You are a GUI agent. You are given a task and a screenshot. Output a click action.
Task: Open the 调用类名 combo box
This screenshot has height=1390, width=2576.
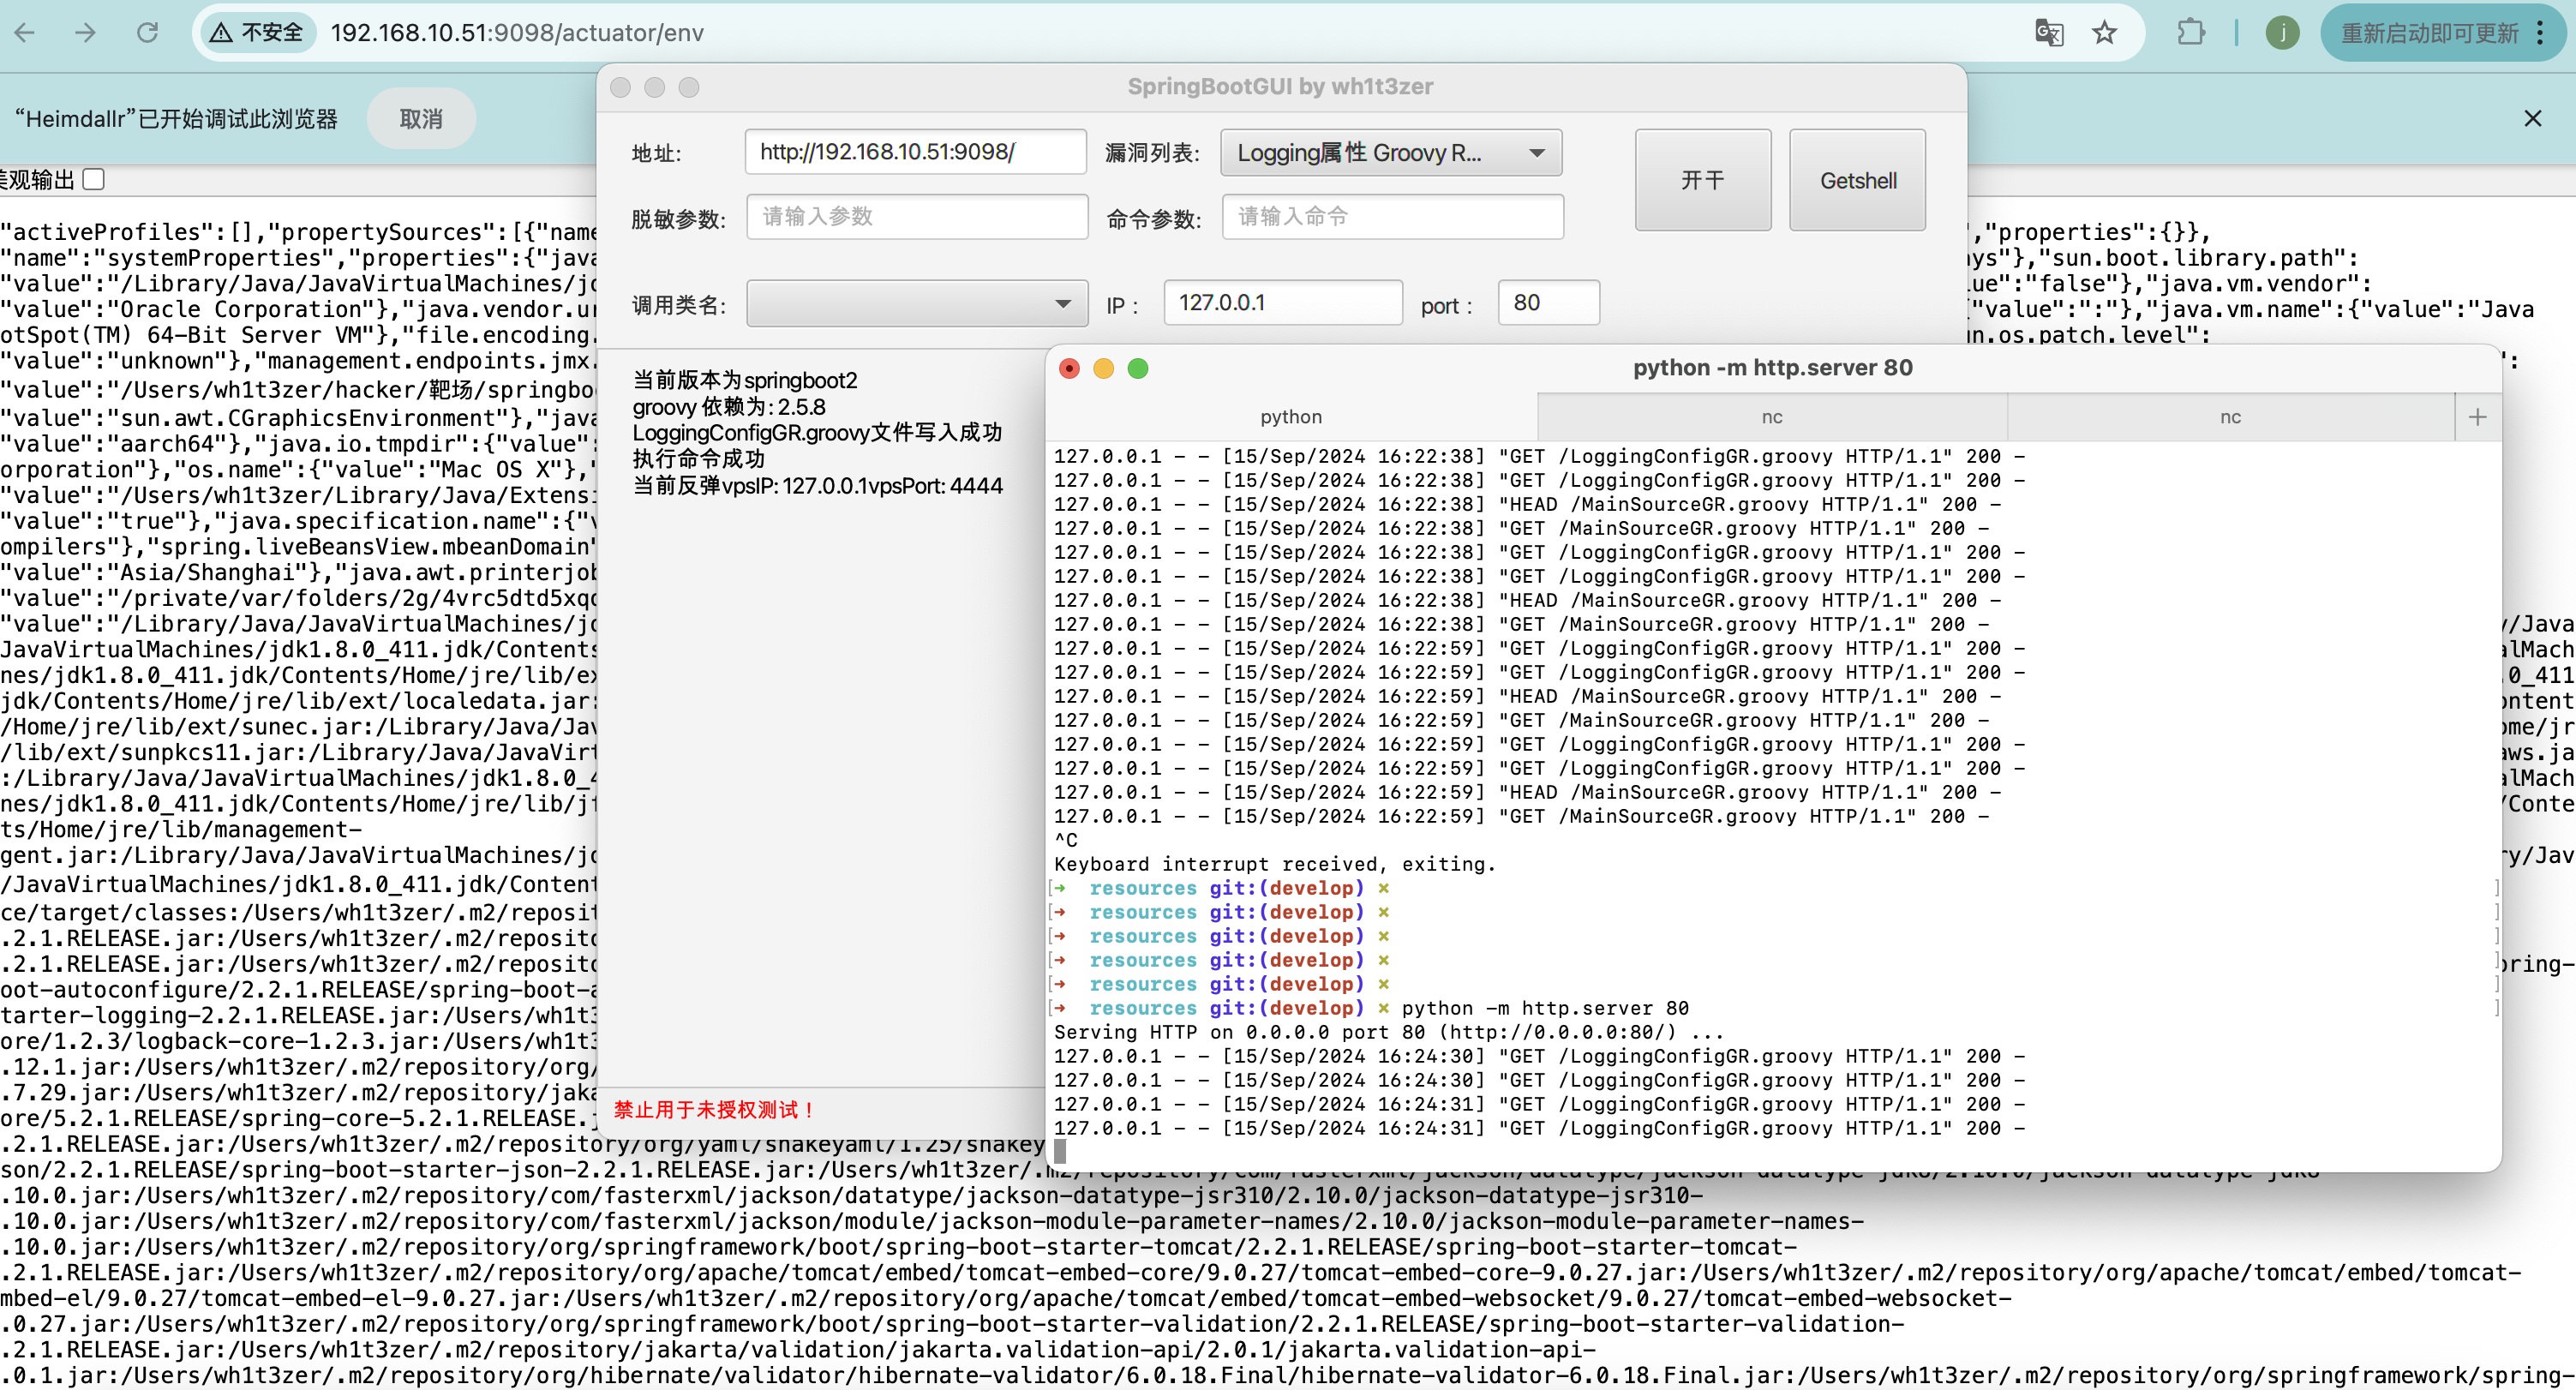916,304
